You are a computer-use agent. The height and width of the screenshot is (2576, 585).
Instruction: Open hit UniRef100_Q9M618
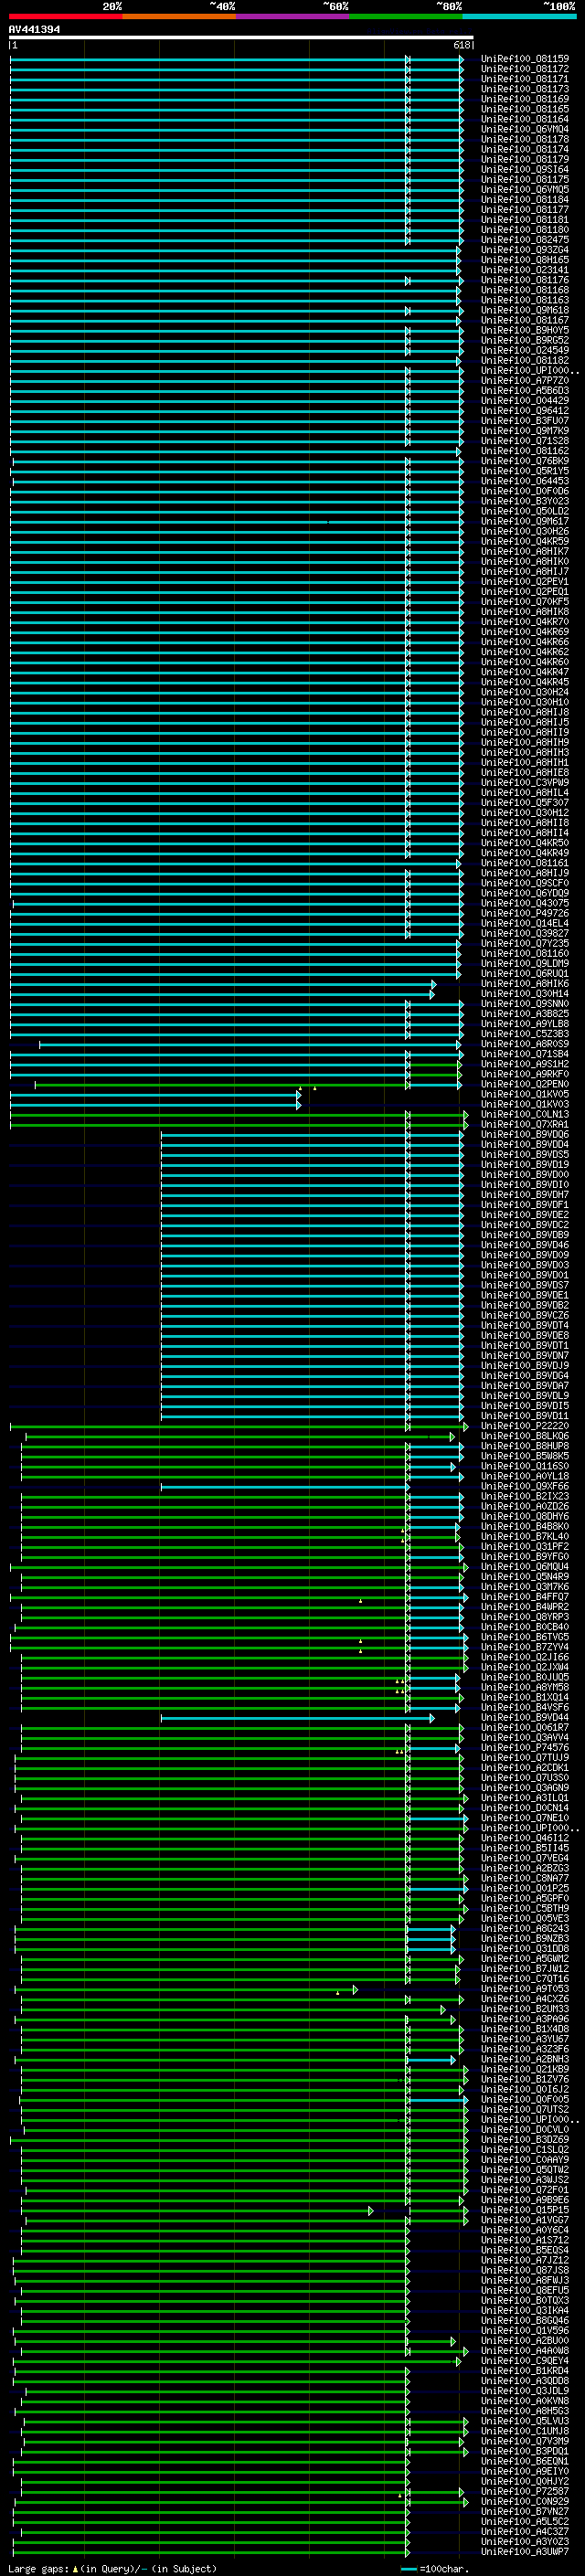(x=525, y=310)
